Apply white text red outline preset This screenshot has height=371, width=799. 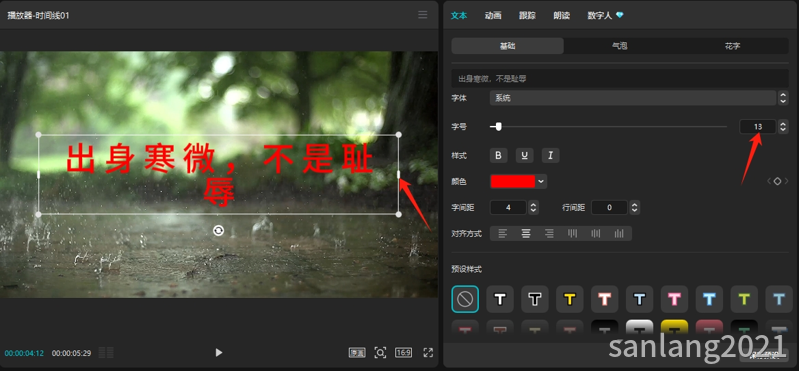(604, 299)
